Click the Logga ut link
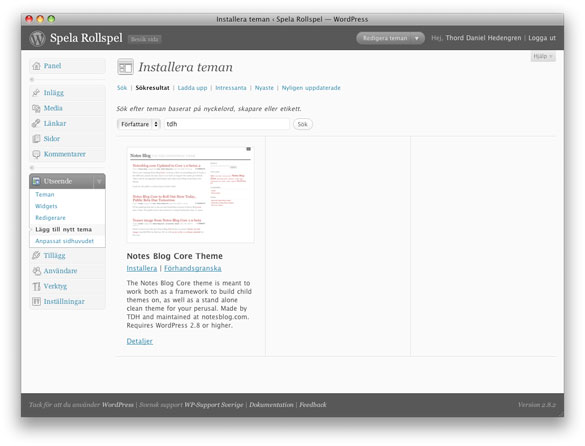Image resolution: width=585 pixels, height=446 pixels. click(542, 38)
